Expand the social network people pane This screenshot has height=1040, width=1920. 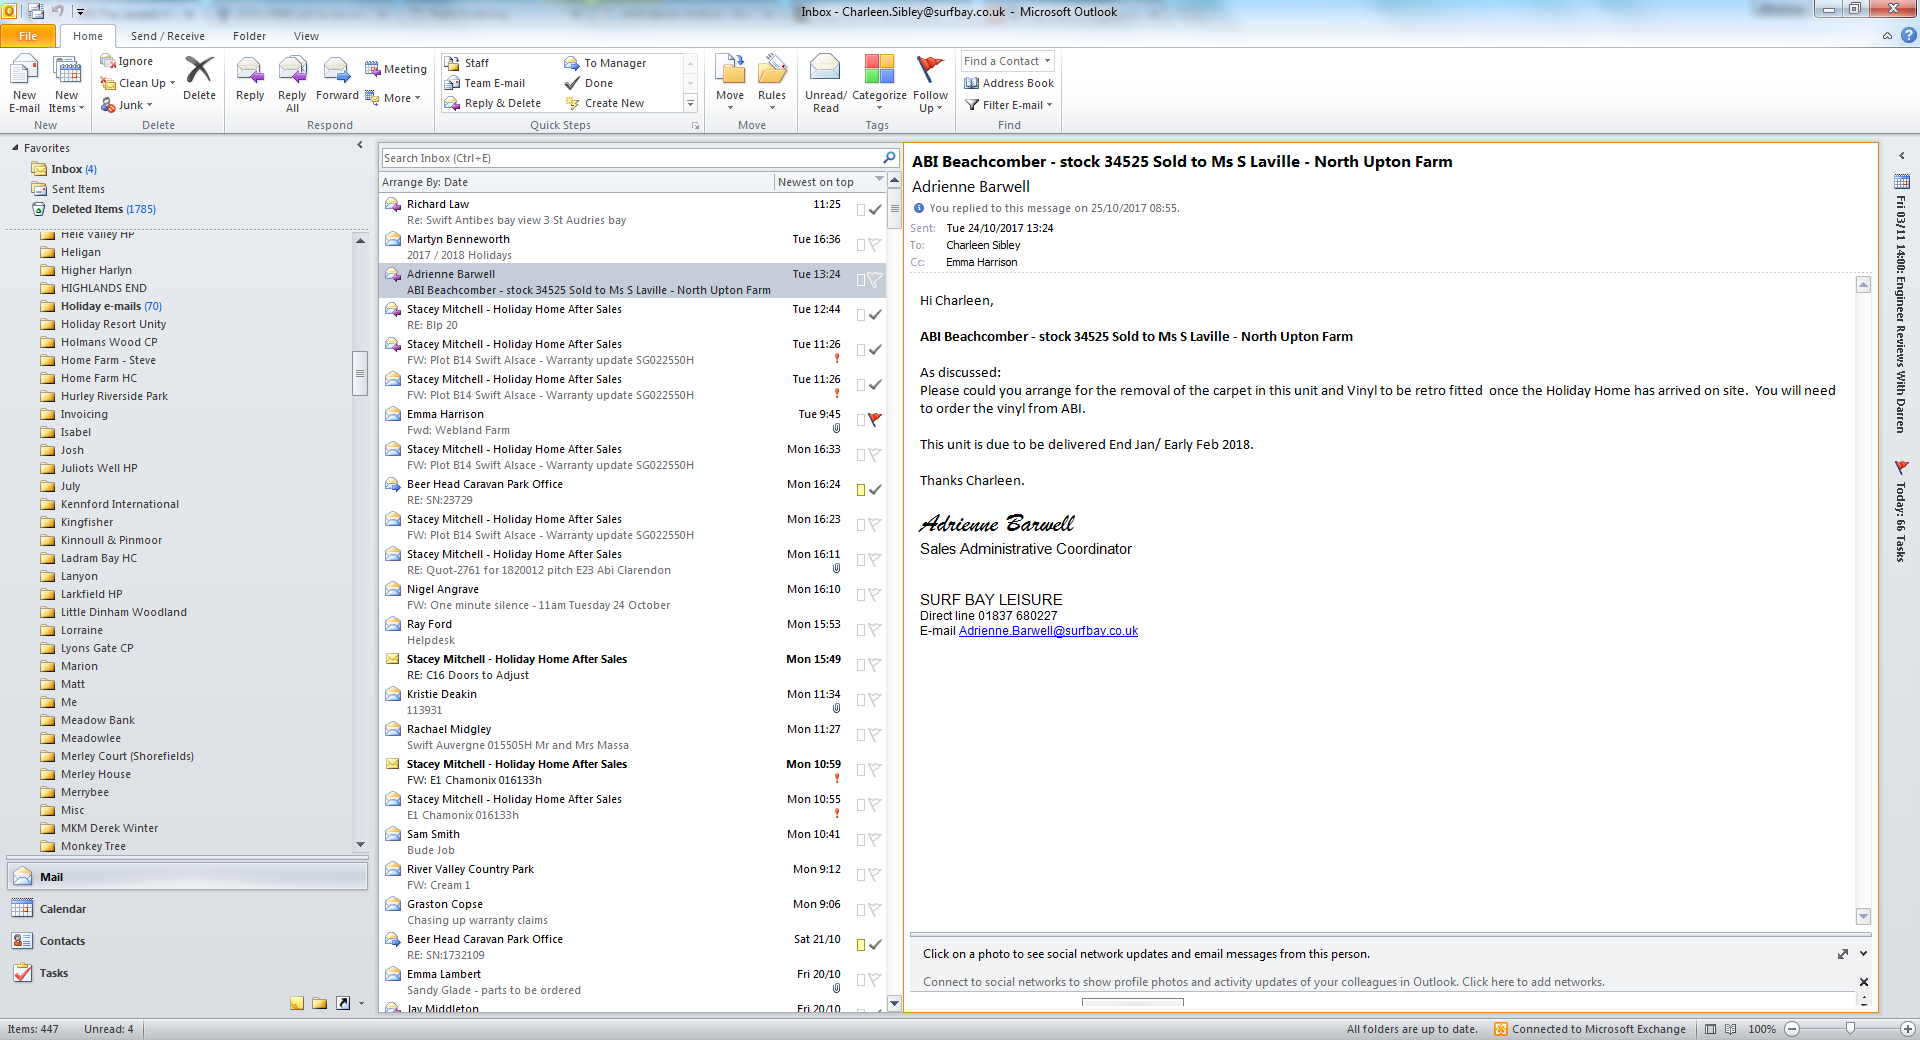click(1863, 954)
